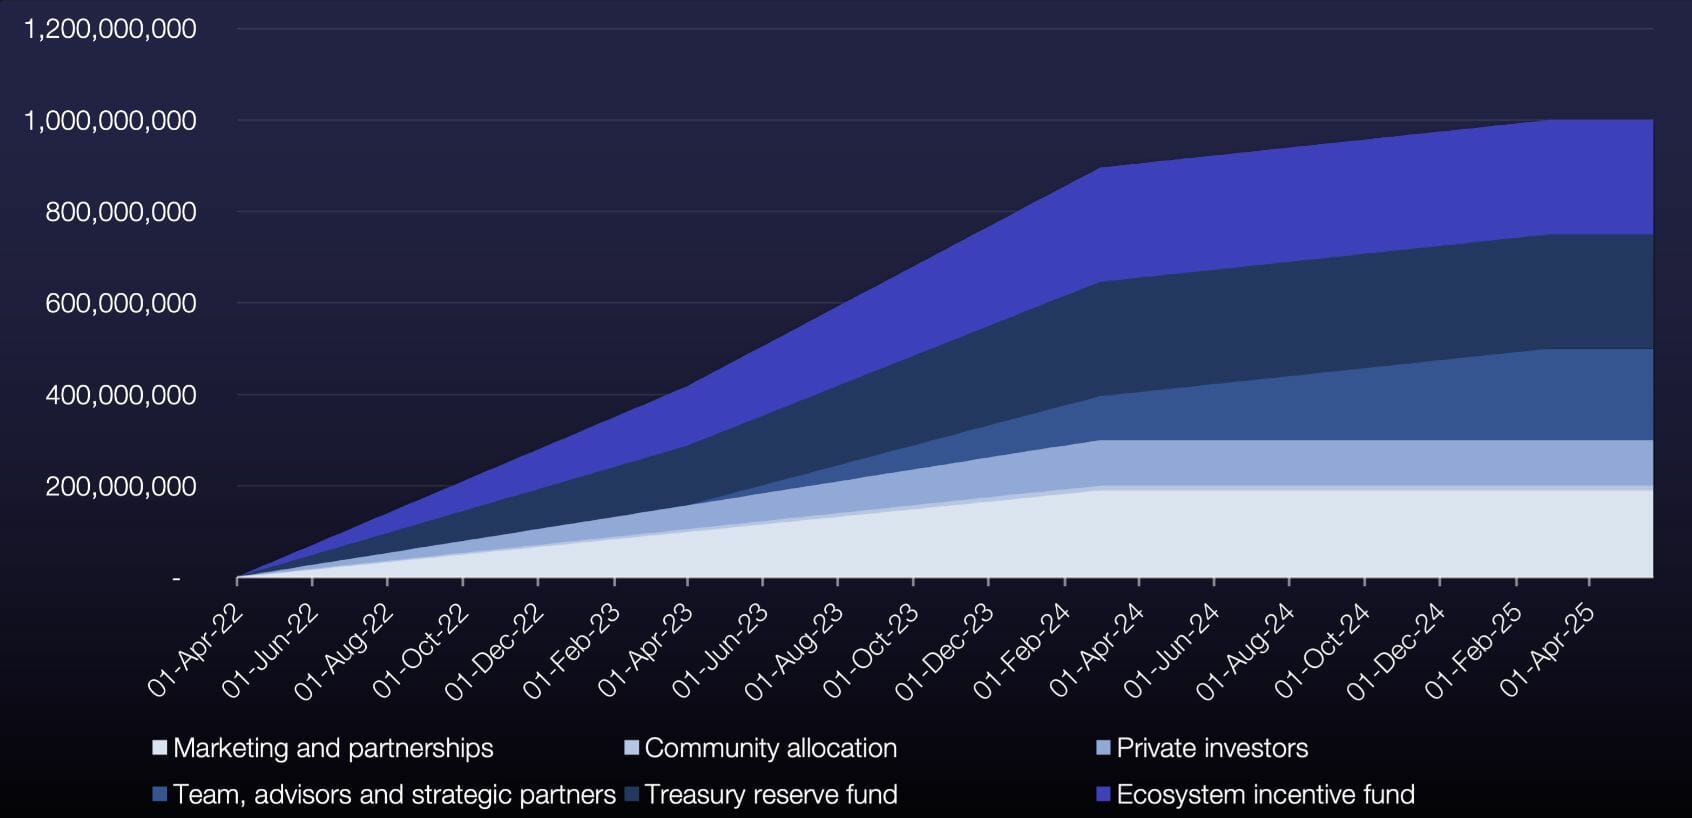Click the 01-Jun-23 x-axis date label
Viewport: 1692px width, 818px height.
pyautogui.click(x=721, y=651)
